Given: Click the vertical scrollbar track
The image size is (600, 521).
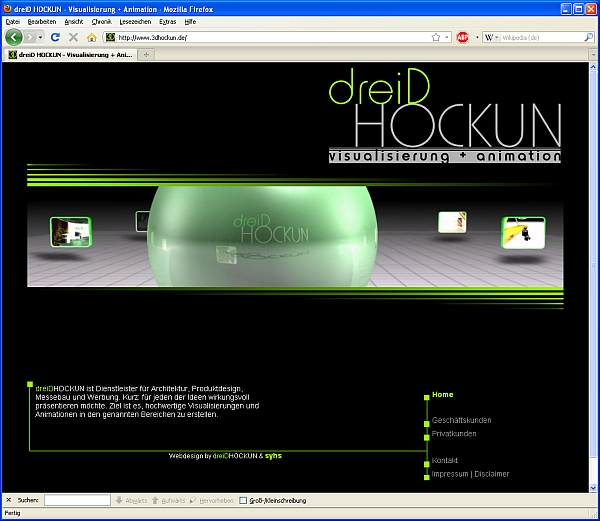Looking at the screenshot, I should click(x=593, y=471).
